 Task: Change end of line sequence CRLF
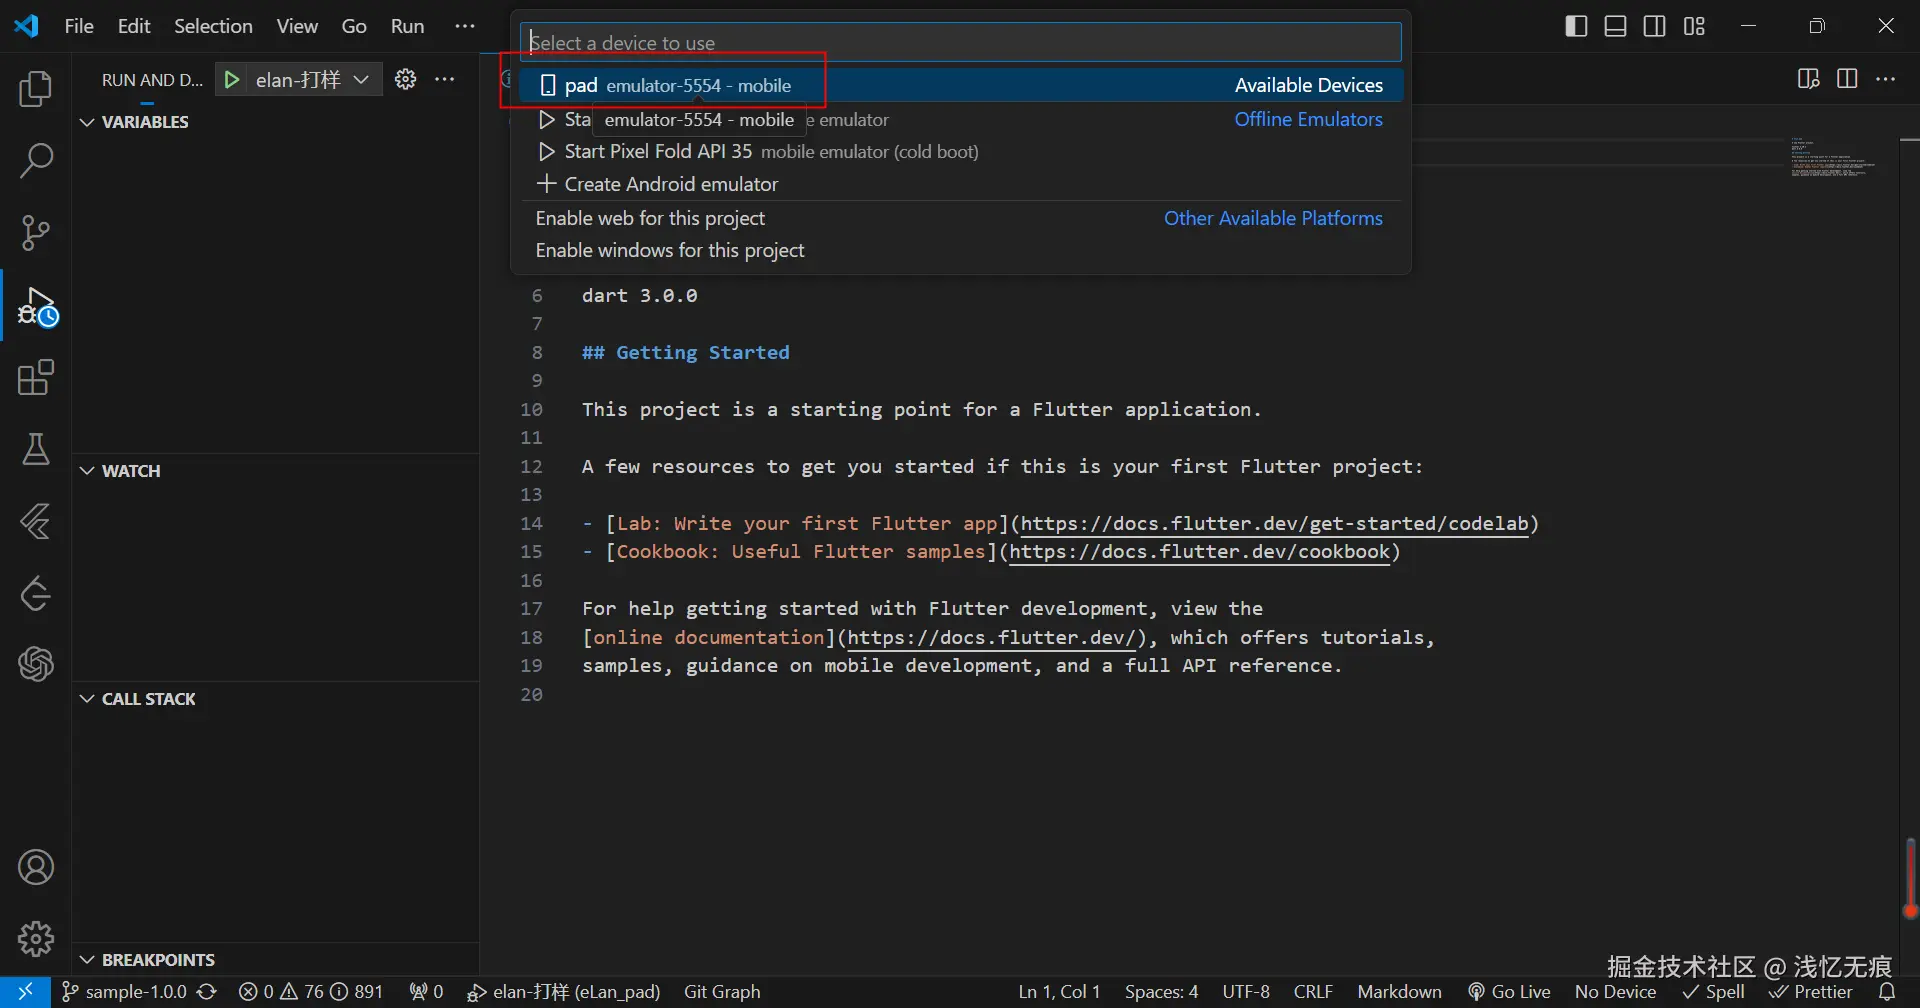point(1313,992)
